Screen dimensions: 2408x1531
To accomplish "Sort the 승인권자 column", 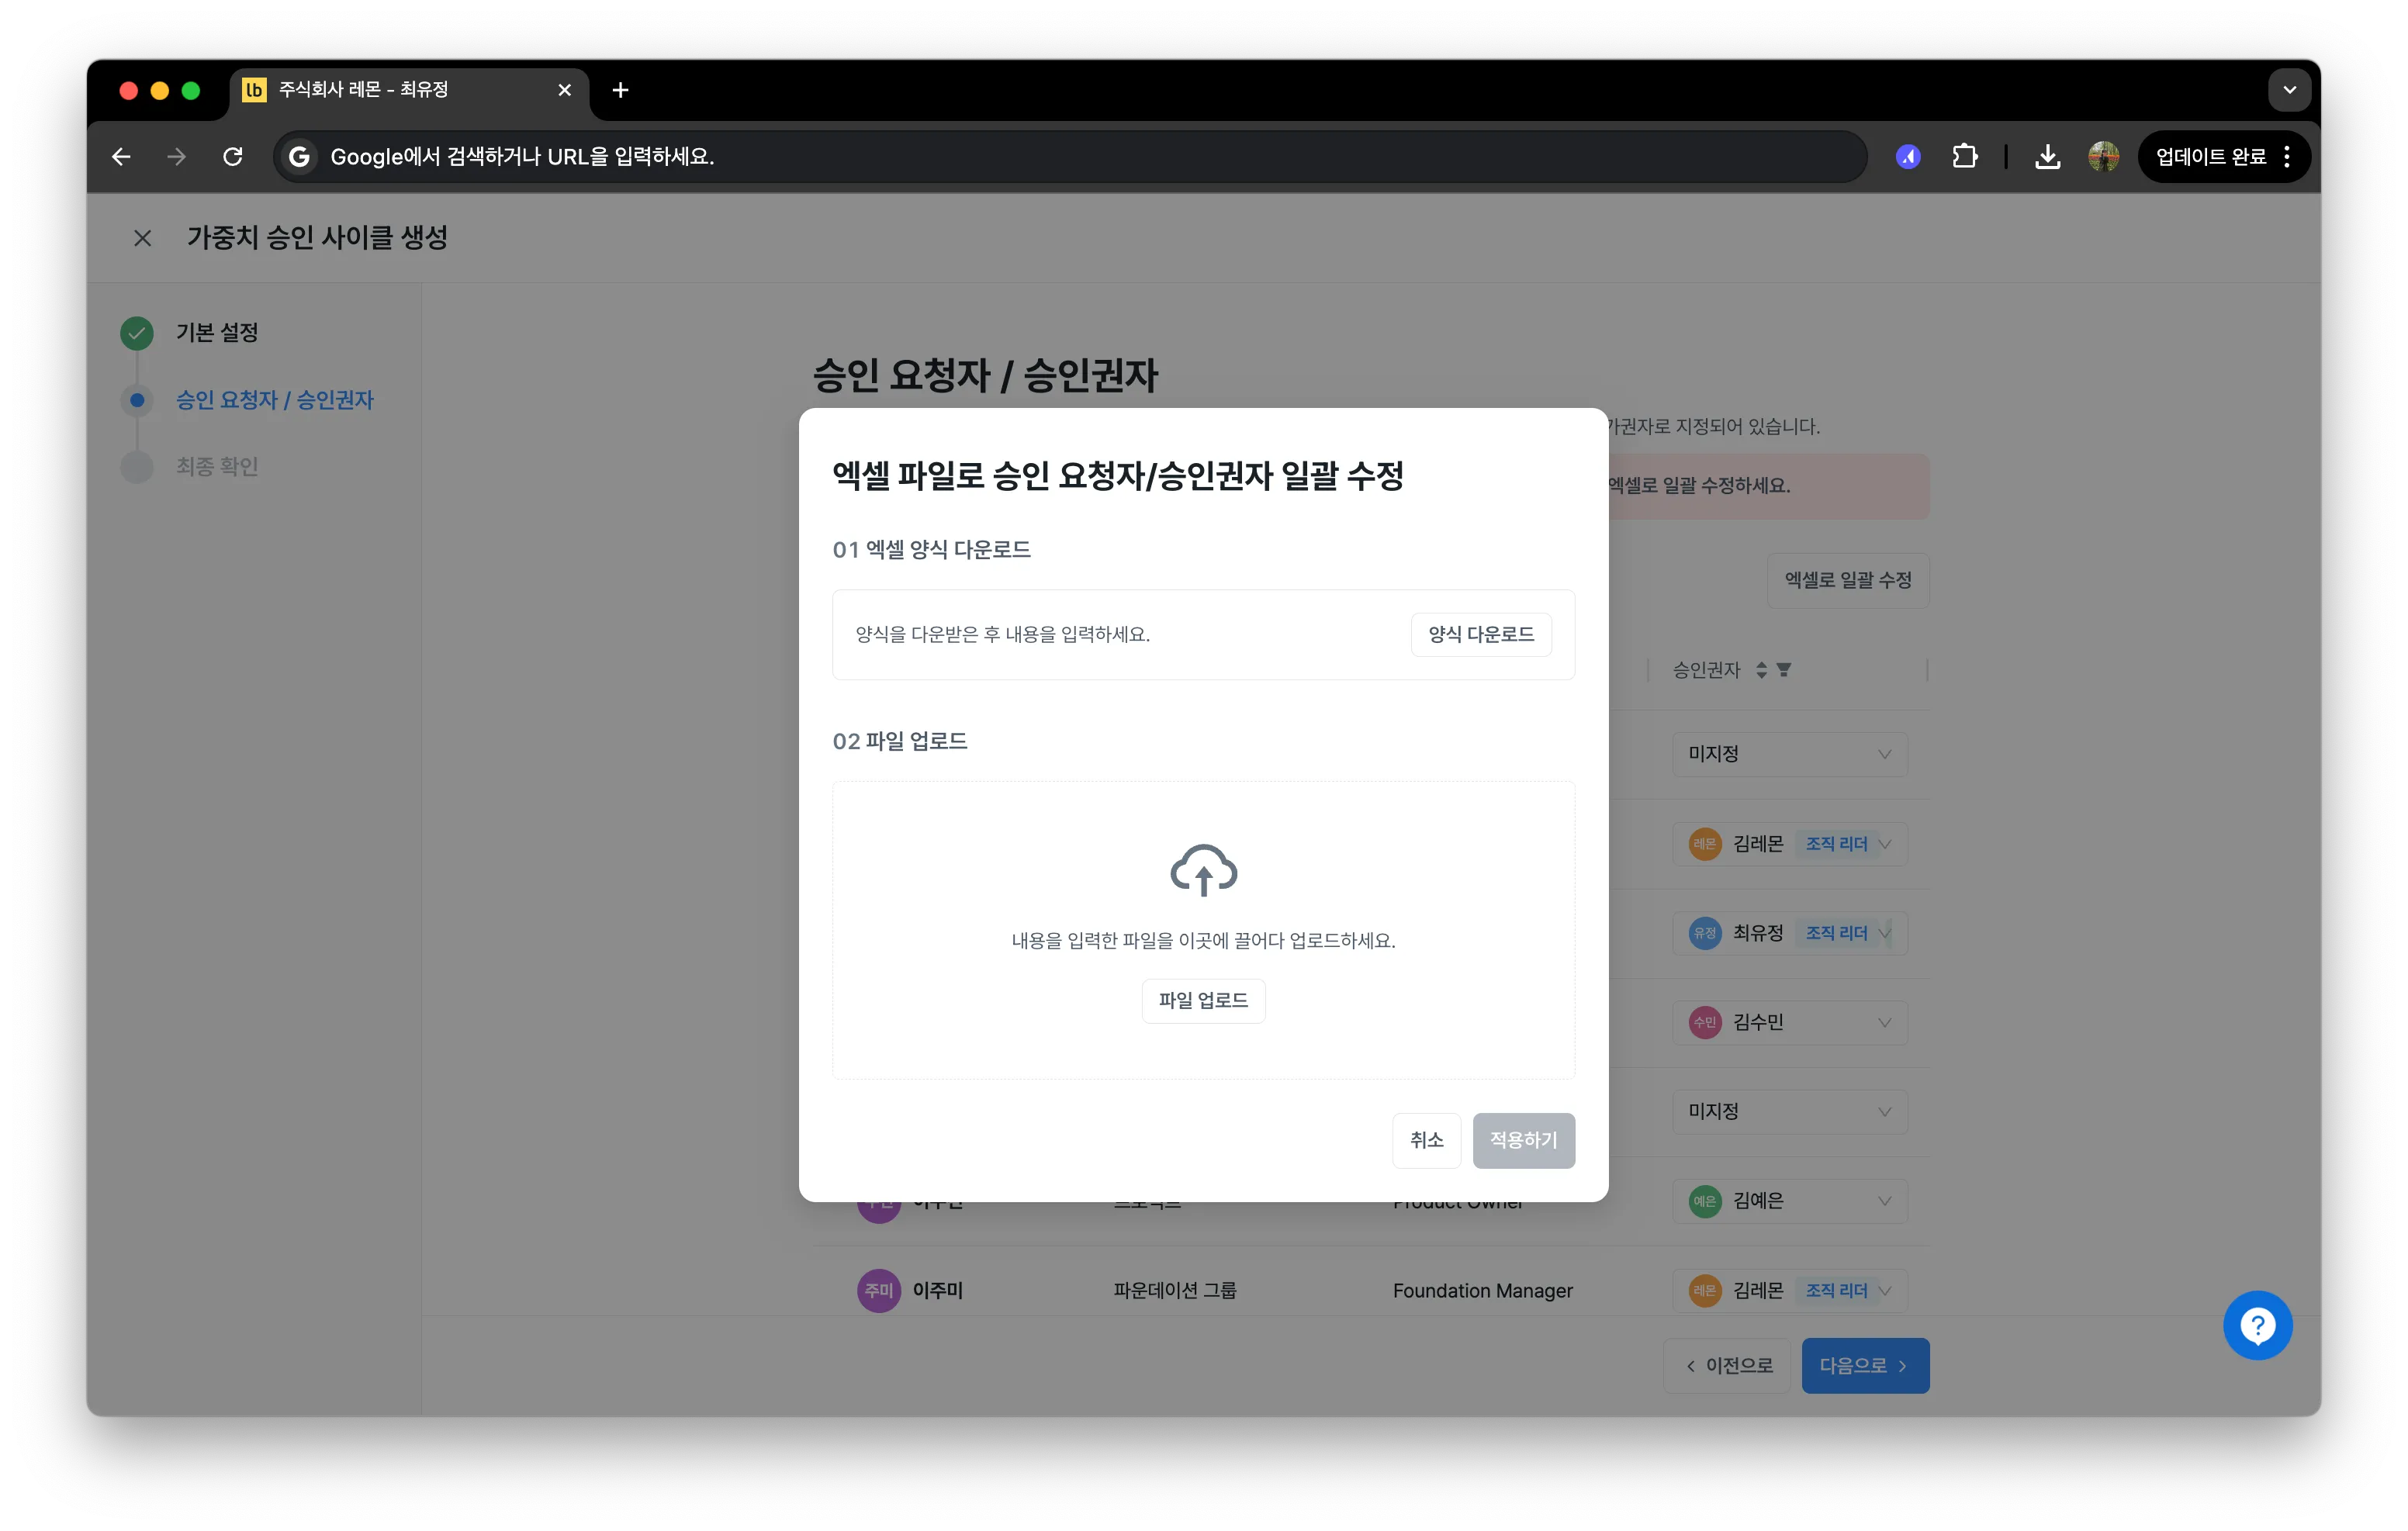I will pos(1762,670).
